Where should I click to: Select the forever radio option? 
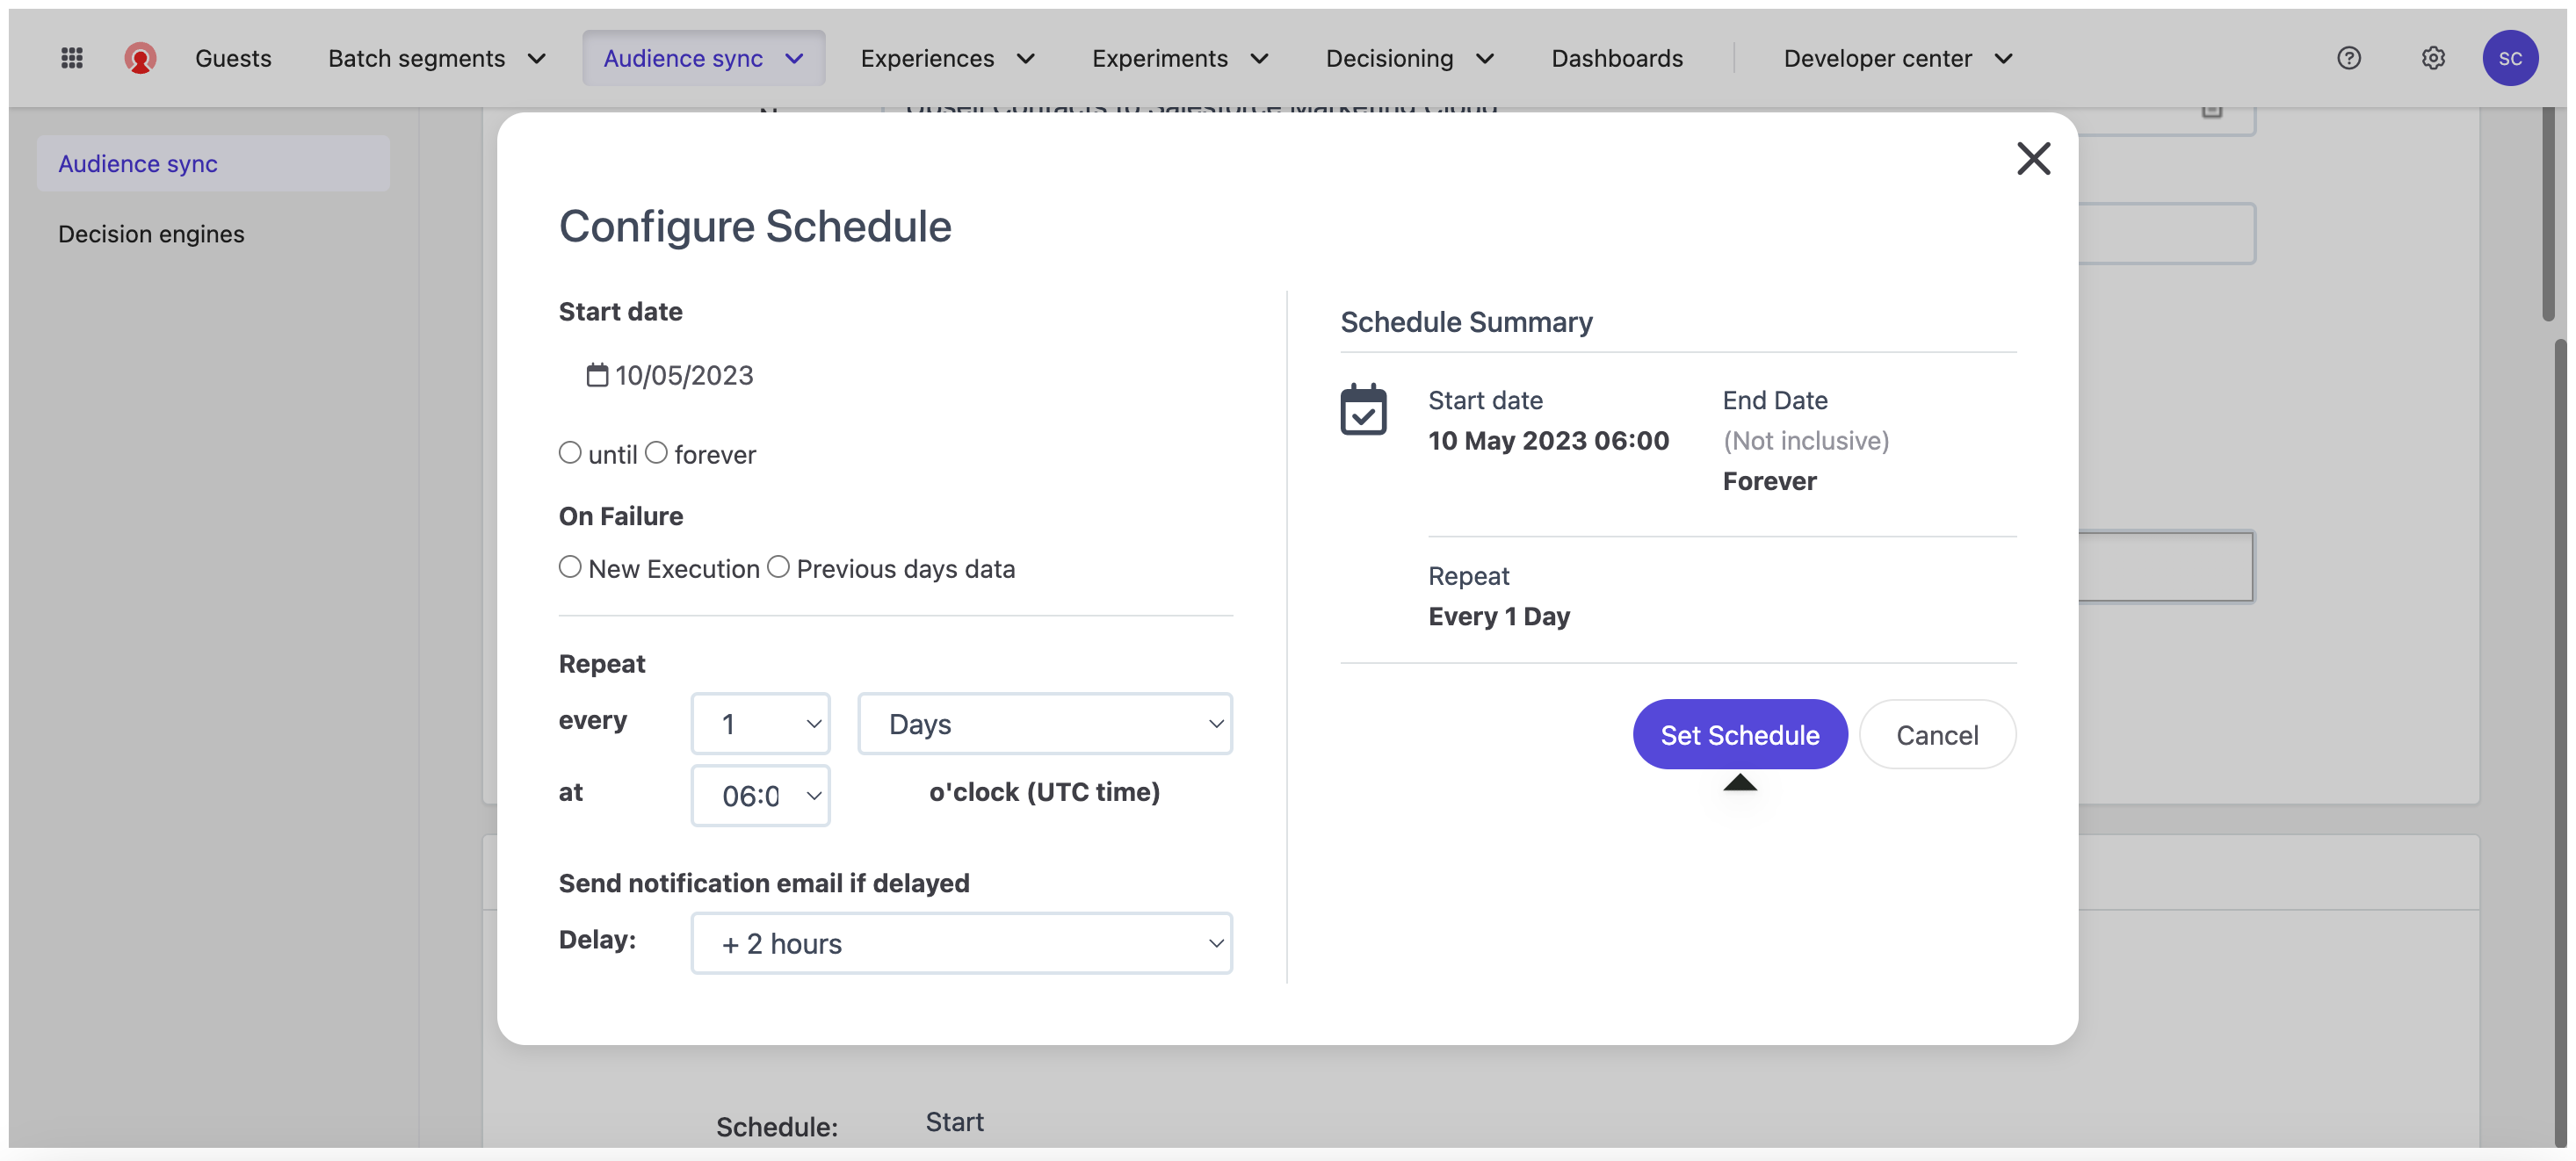click(656, 453)
